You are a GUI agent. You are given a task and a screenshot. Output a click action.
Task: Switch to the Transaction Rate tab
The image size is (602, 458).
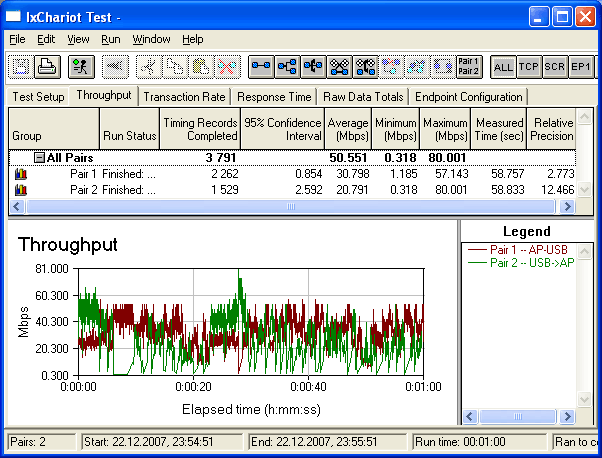tap(184, 97)
